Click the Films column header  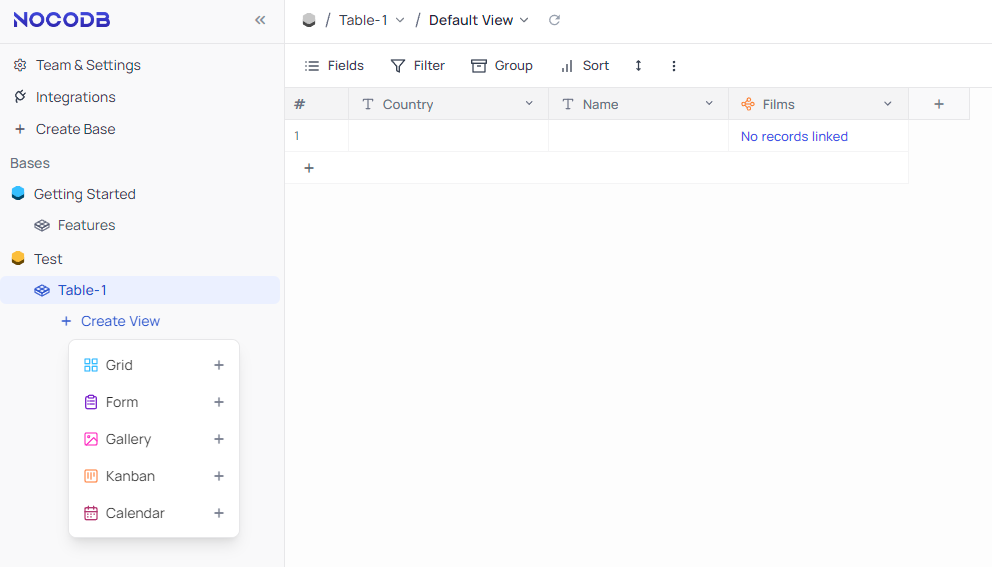819,104
